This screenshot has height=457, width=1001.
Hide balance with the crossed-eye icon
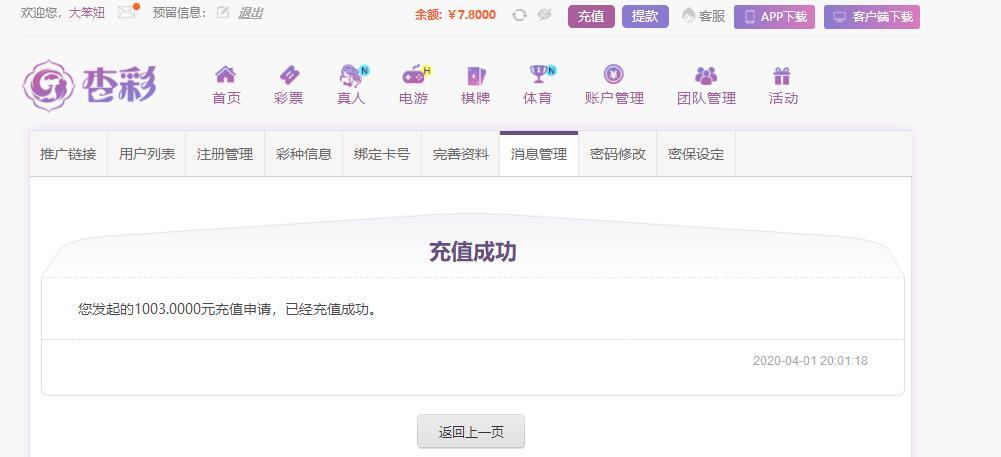544,15
